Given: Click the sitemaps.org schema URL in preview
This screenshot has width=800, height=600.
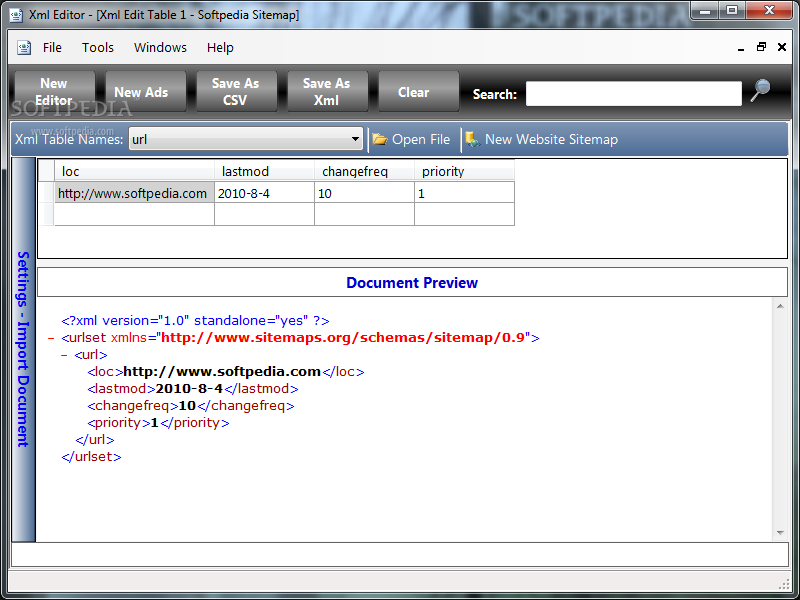Looking at the screenshot, I should [343, 338].
